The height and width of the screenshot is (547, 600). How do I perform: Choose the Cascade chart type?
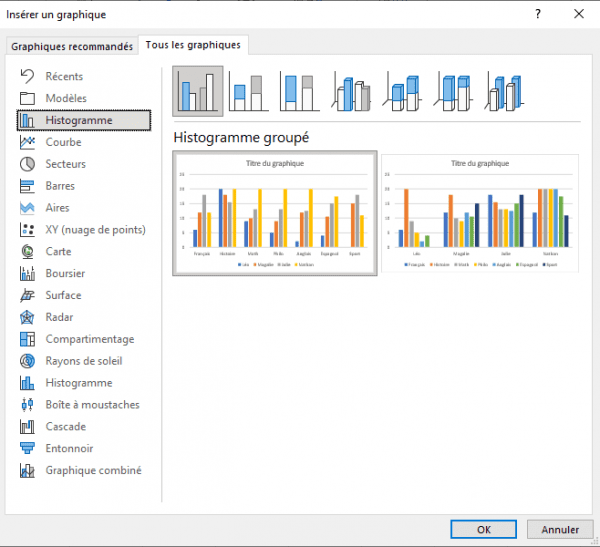(x=84, y=426)
